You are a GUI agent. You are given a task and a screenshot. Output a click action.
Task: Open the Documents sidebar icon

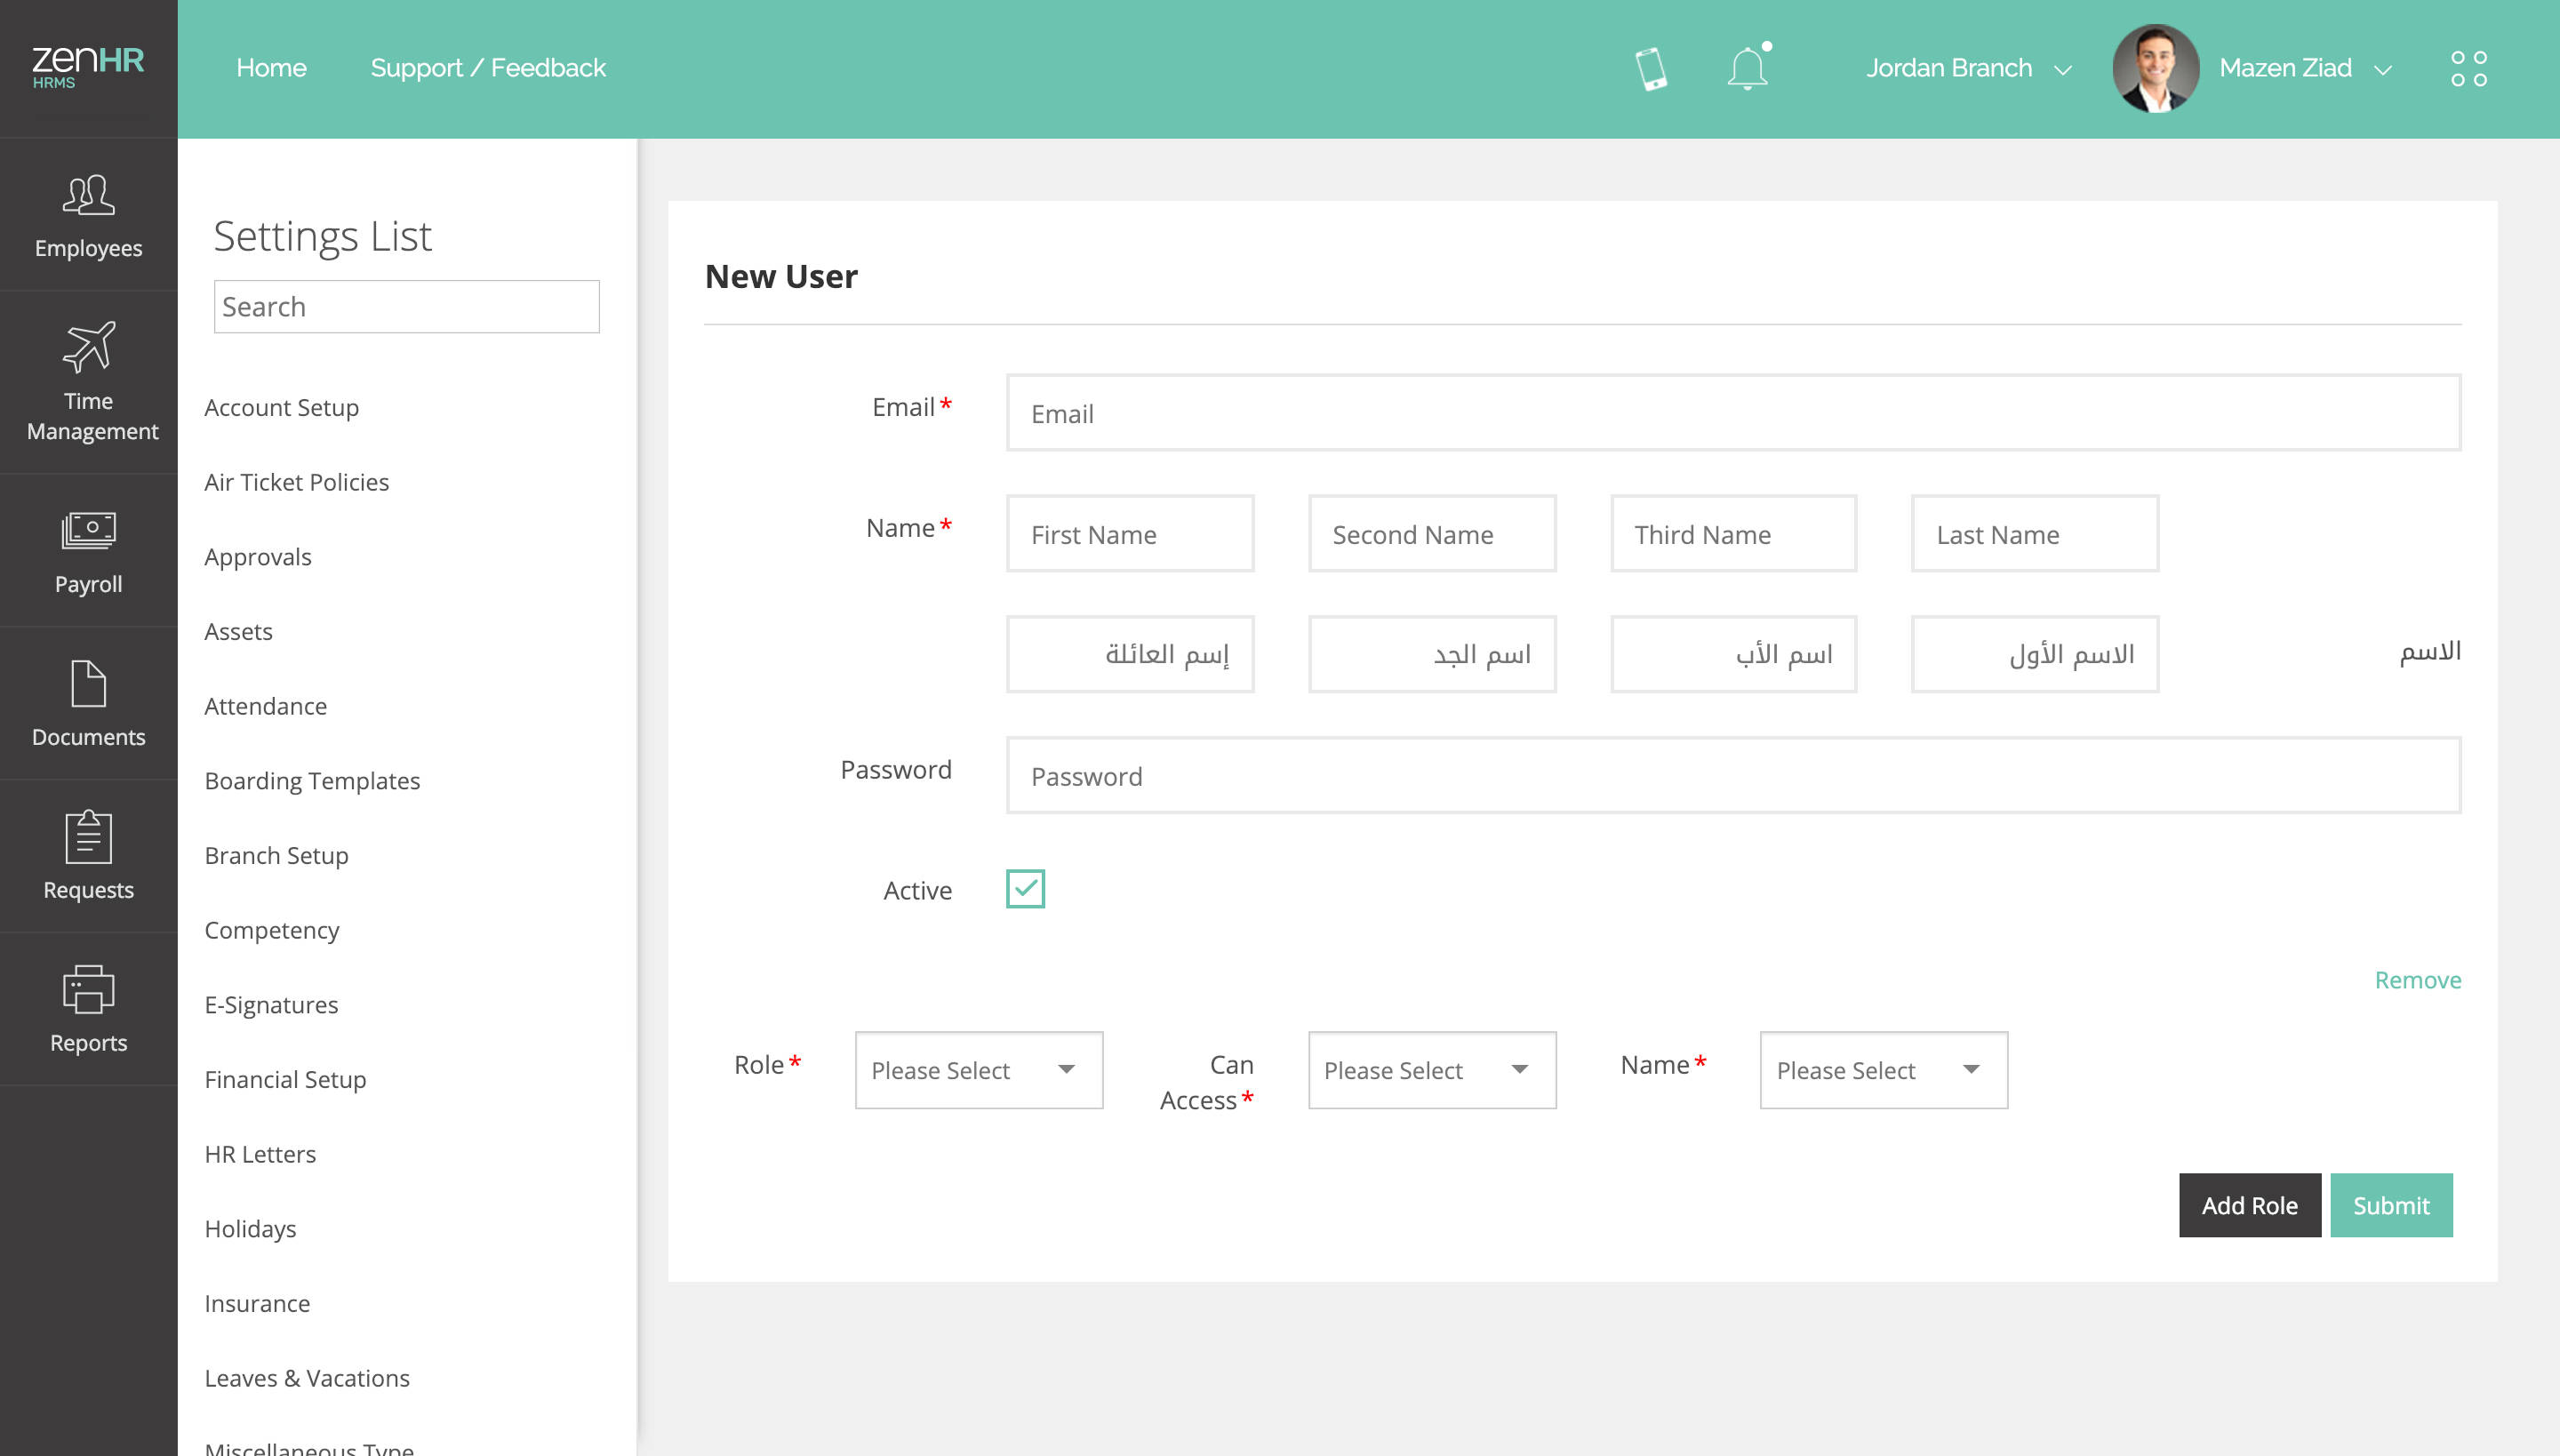[88, 684]
